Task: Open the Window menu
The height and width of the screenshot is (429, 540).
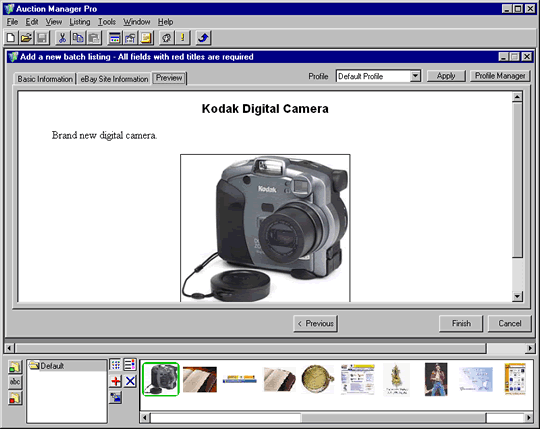Action: (x=137, y=22)
